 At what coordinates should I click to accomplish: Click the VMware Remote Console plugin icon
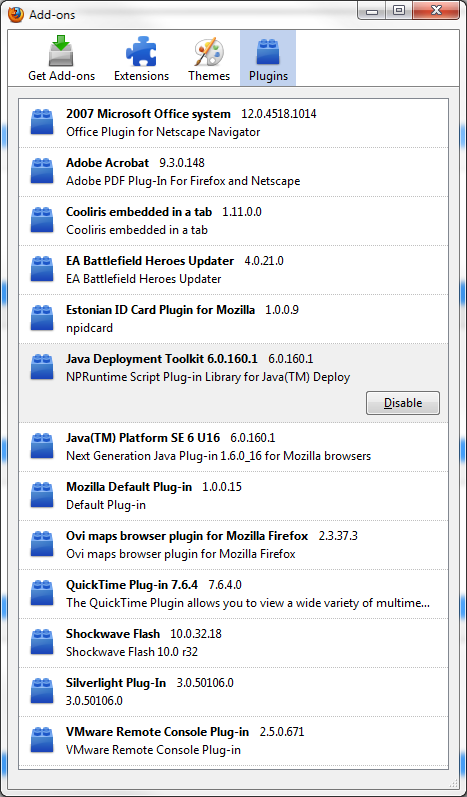click(x=42, y=740)
